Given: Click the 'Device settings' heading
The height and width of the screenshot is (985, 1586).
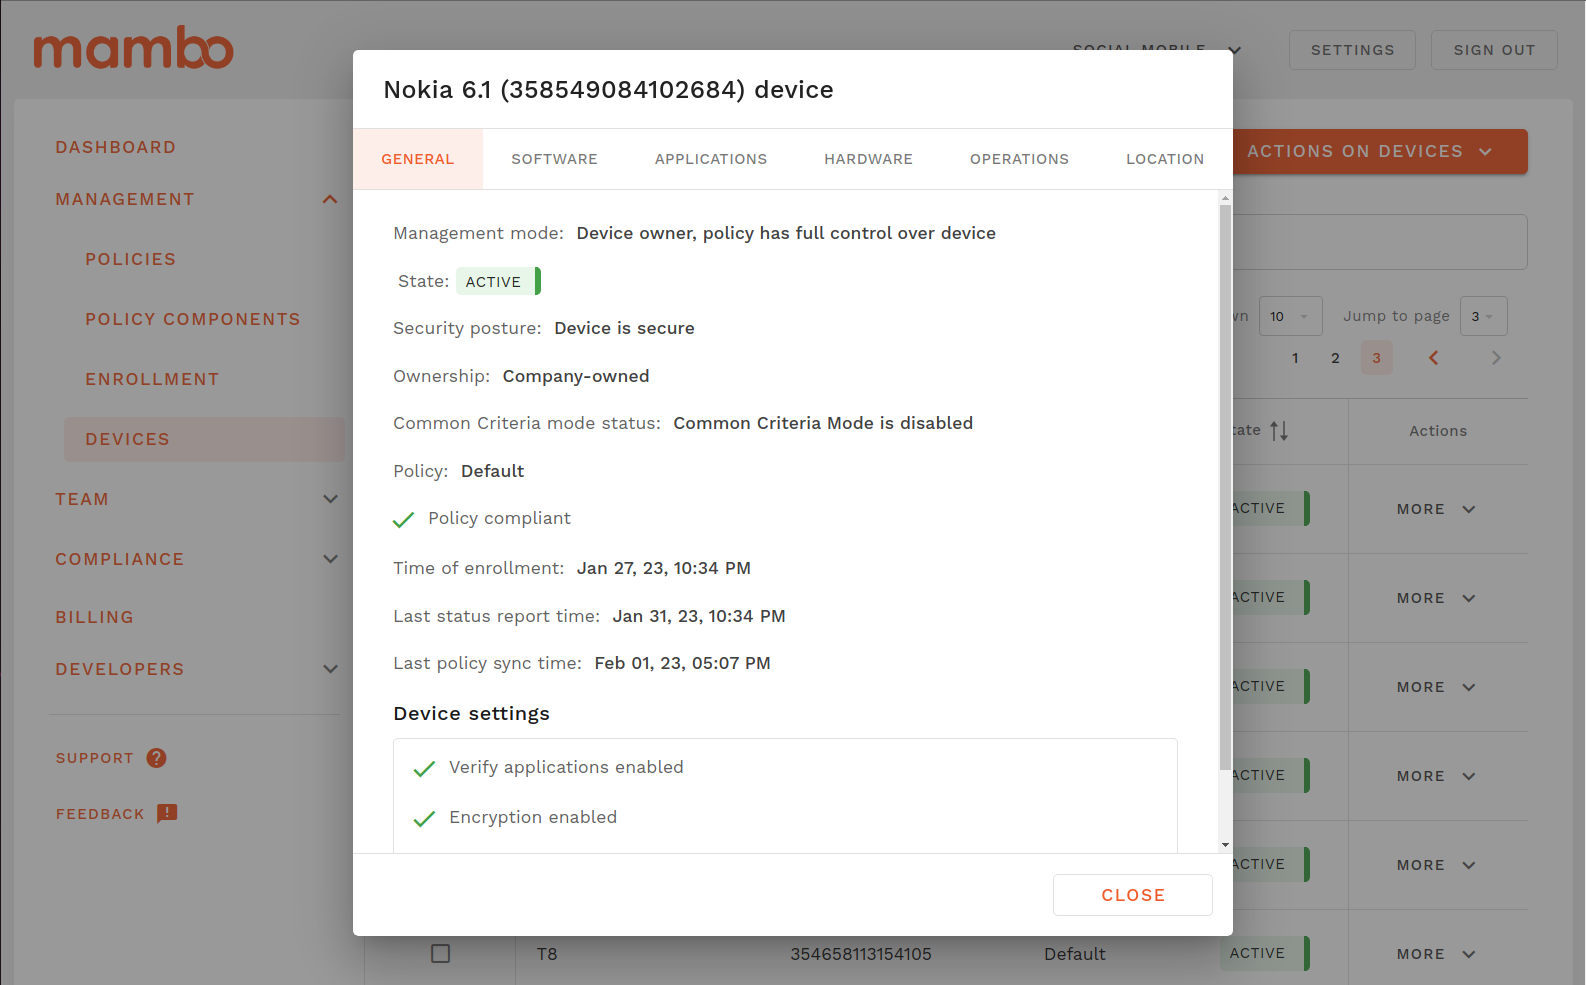Looking at the screenshot, I should point(472,713).
